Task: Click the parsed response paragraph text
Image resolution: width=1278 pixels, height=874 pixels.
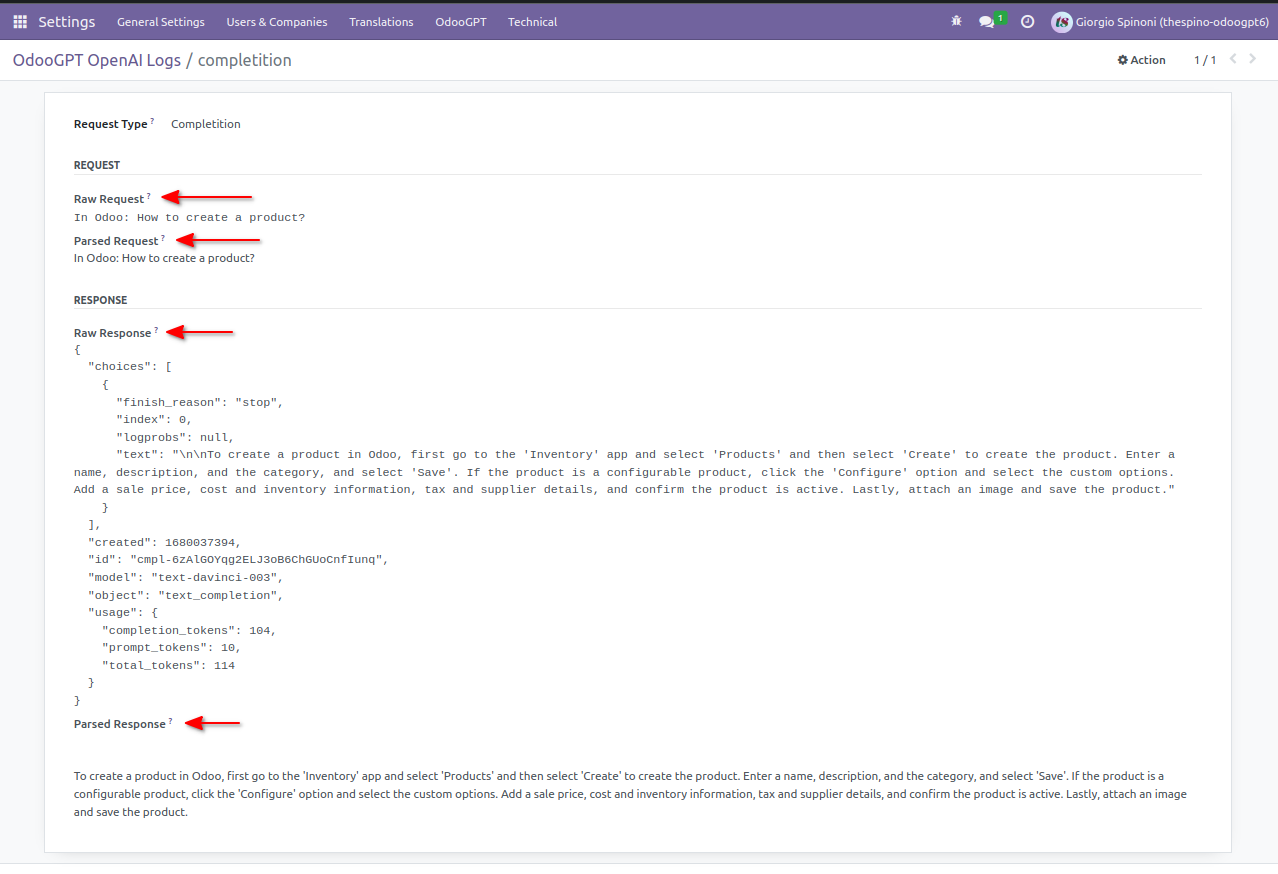Action: (x=630, y=794)
